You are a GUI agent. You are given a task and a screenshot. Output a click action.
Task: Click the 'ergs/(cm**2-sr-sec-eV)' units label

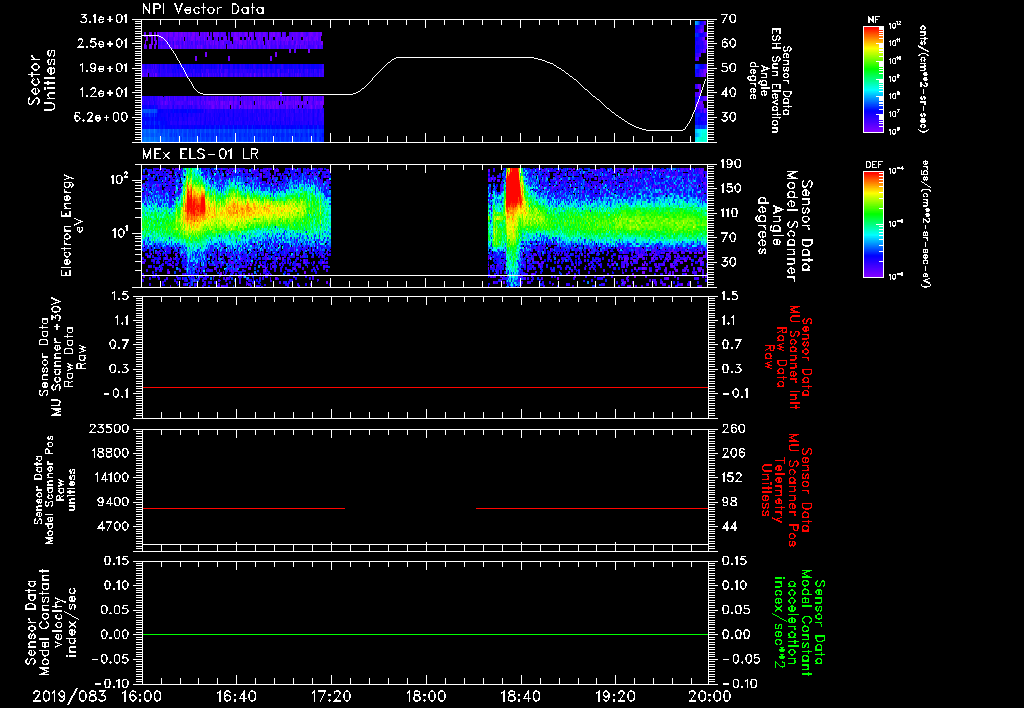[927, 223]
